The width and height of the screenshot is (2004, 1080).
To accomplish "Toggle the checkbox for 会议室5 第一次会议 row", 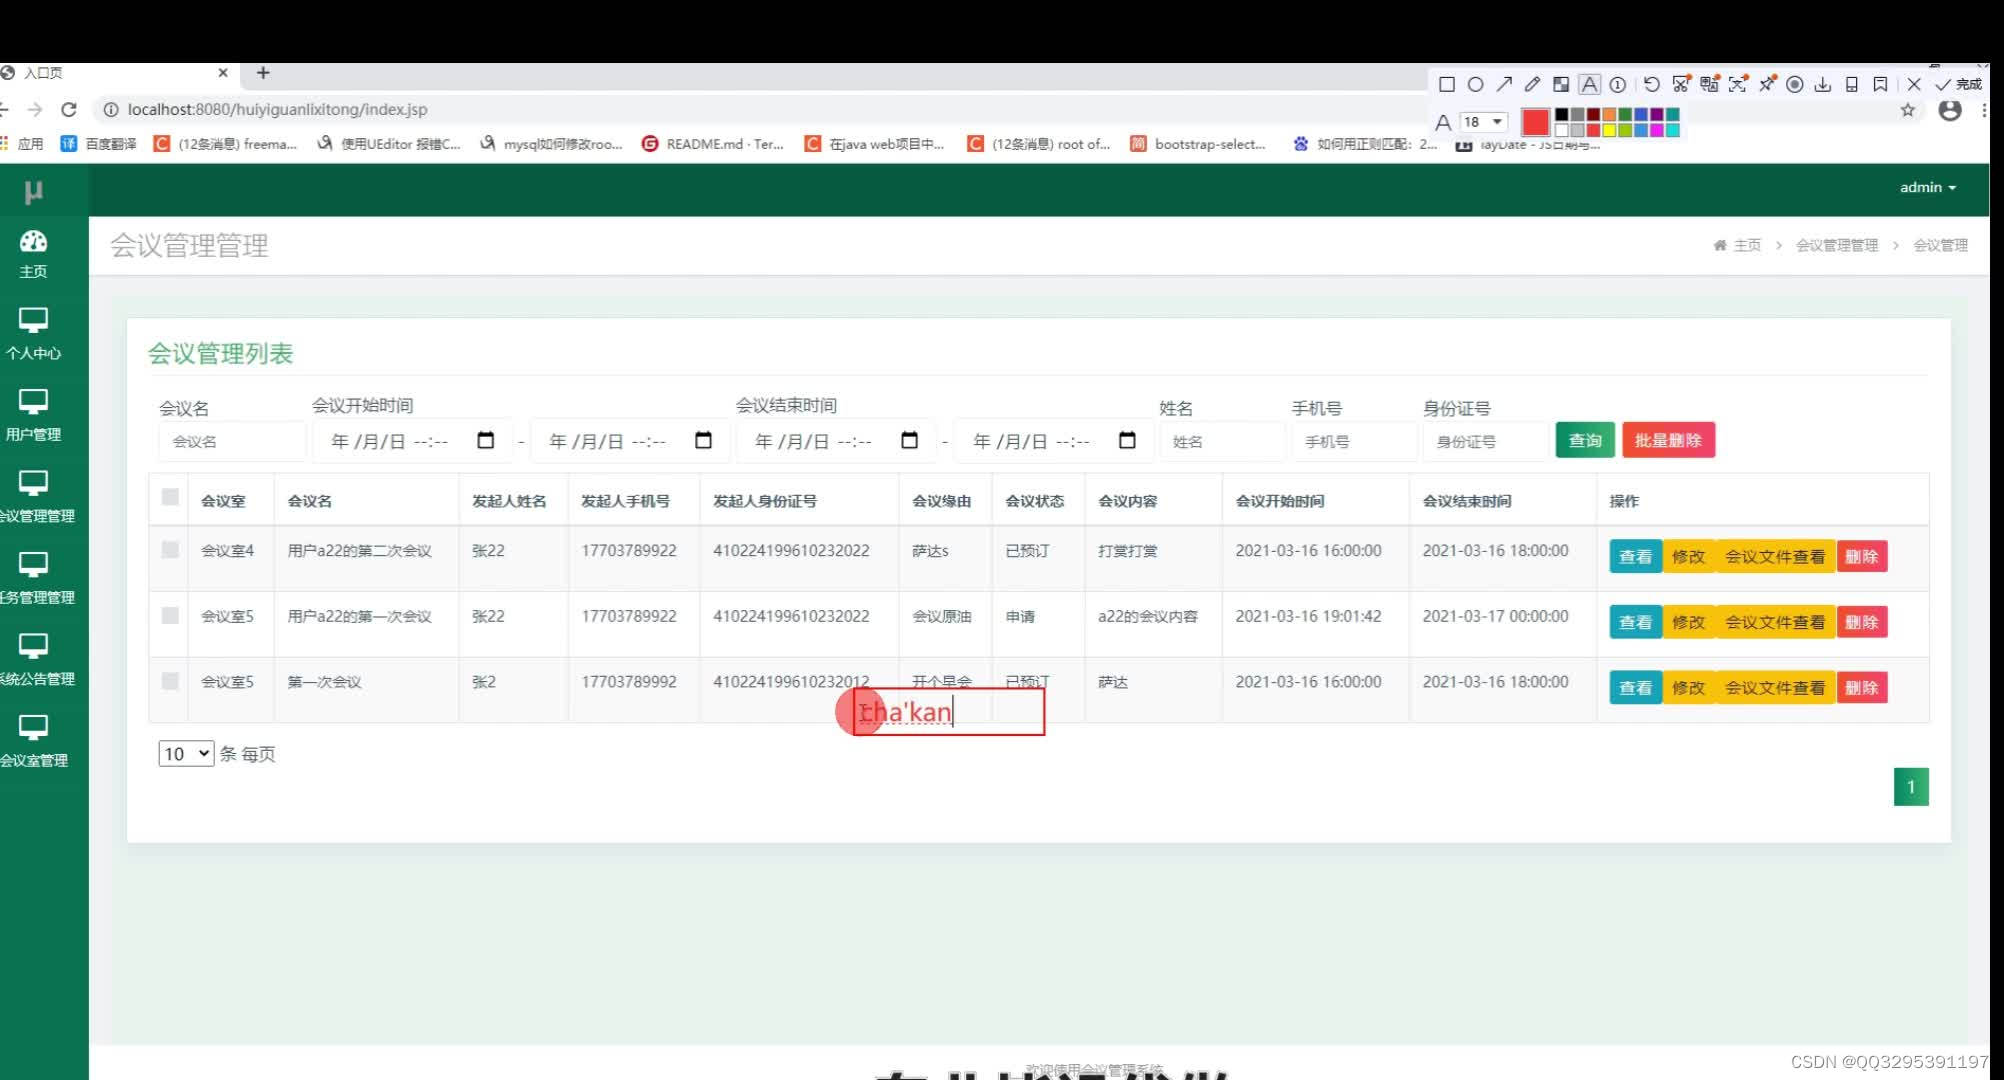I will click(x=170, y=680).
